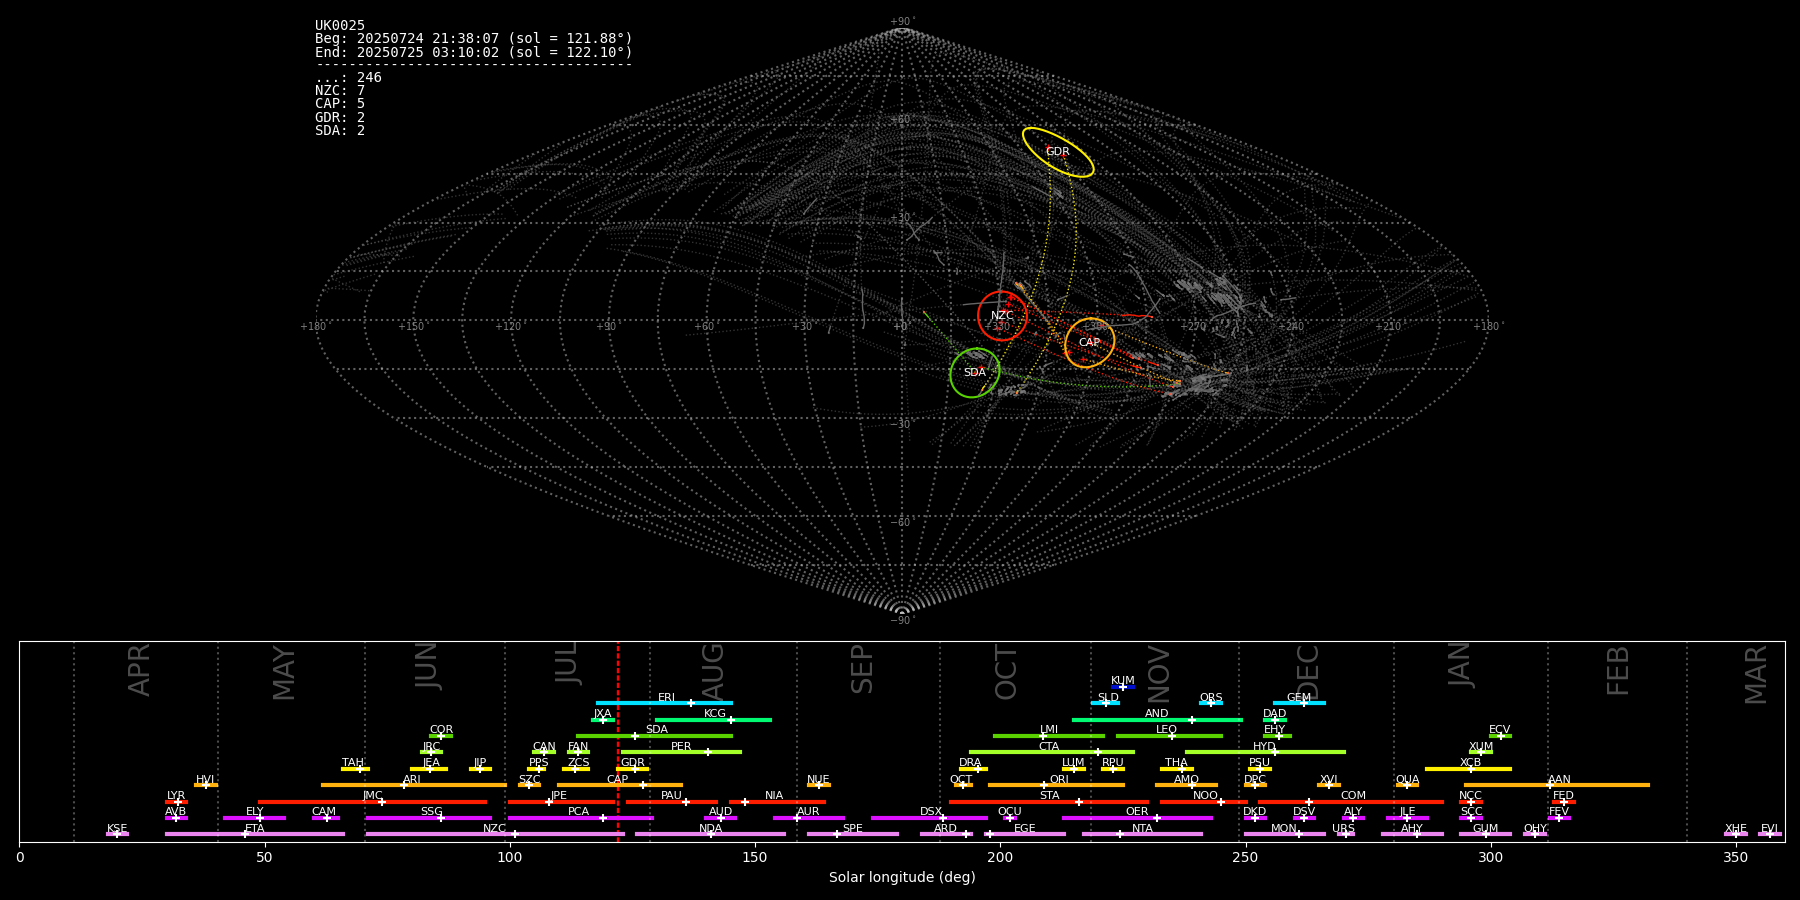Select the station ID text UK0025

(340, 26)
